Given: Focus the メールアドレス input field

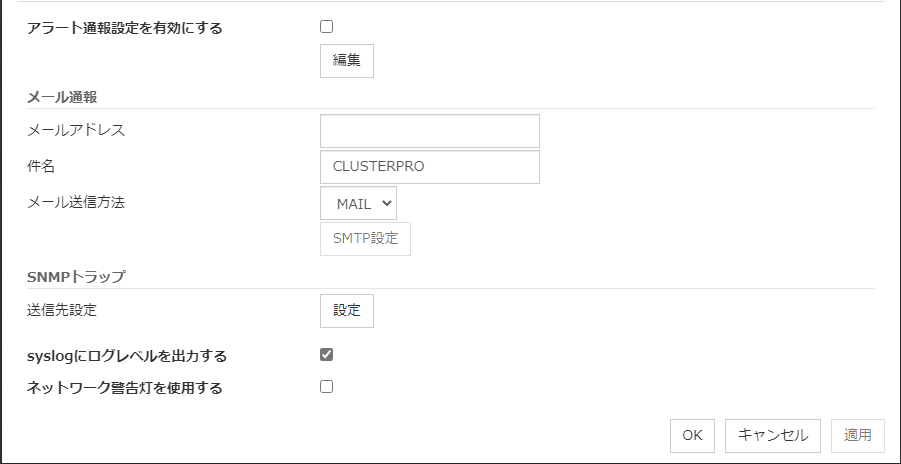Looking at the screenshot, I should 429,131.
